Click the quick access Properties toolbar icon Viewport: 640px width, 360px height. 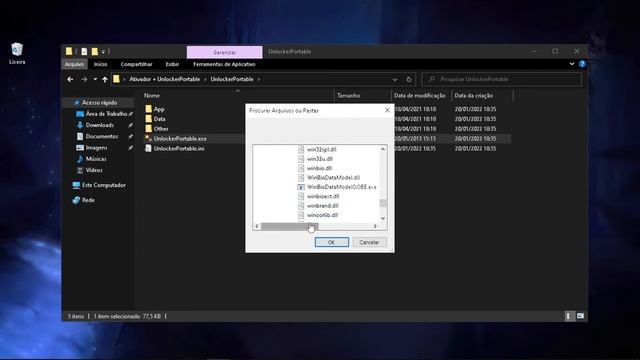84,51
